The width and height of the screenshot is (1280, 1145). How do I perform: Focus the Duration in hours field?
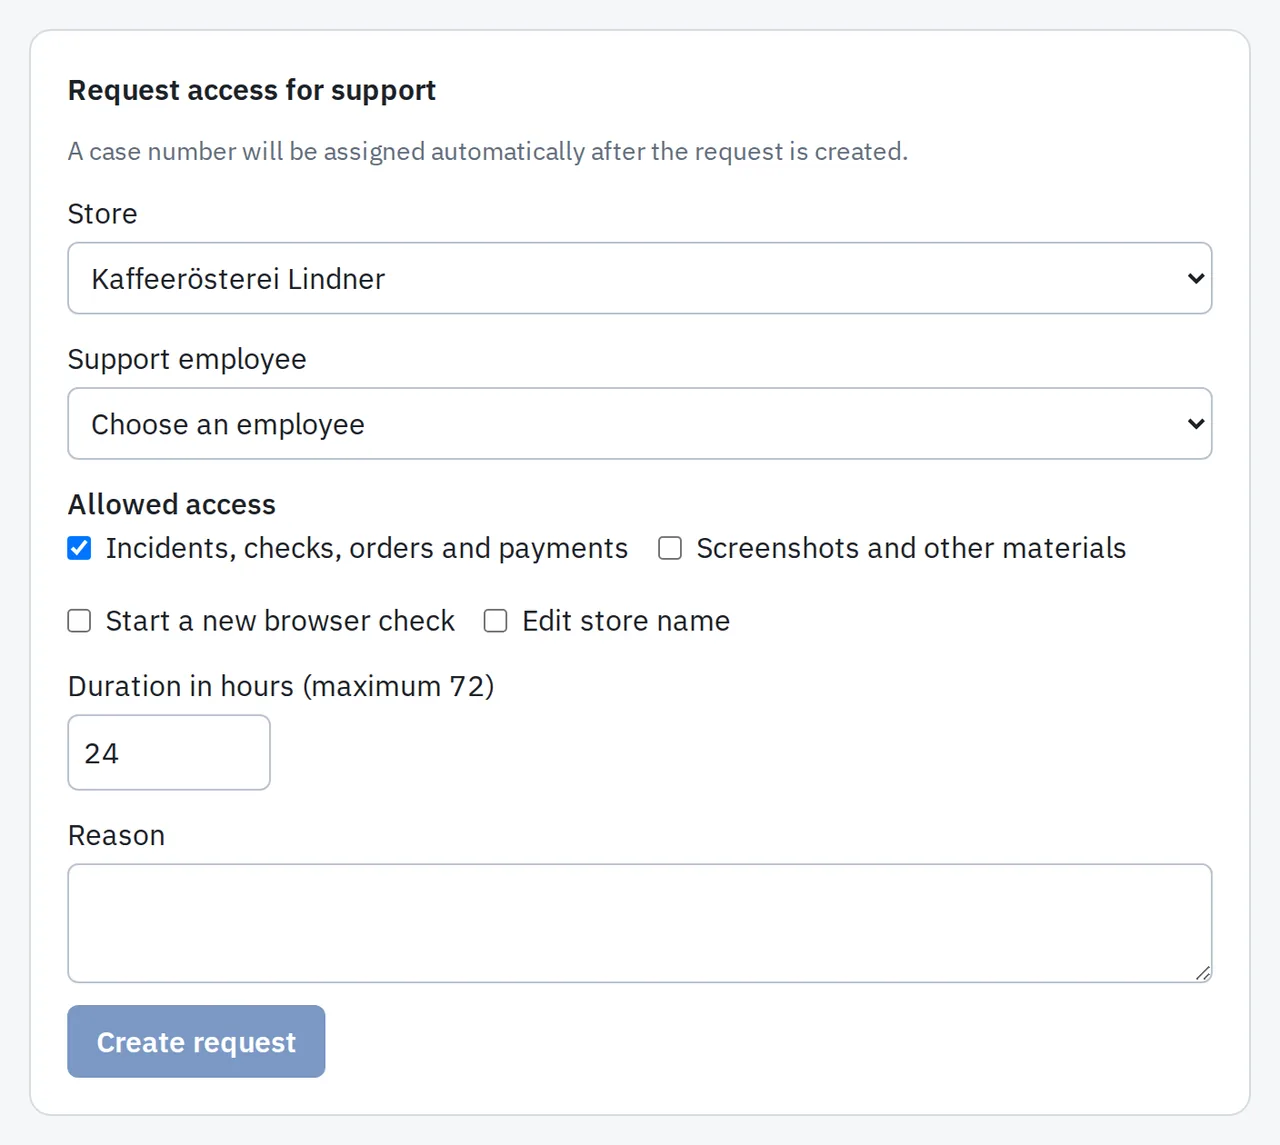(169, 752)
